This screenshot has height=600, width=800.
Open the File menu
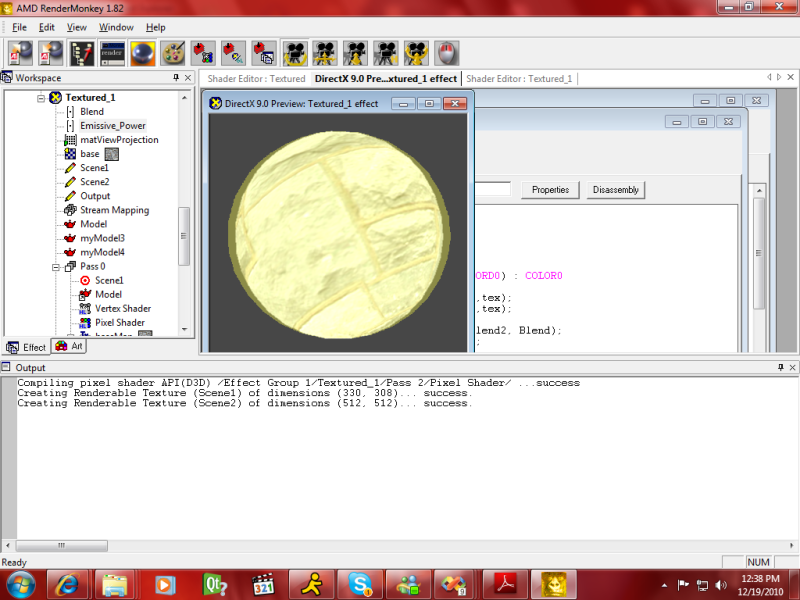19,28
